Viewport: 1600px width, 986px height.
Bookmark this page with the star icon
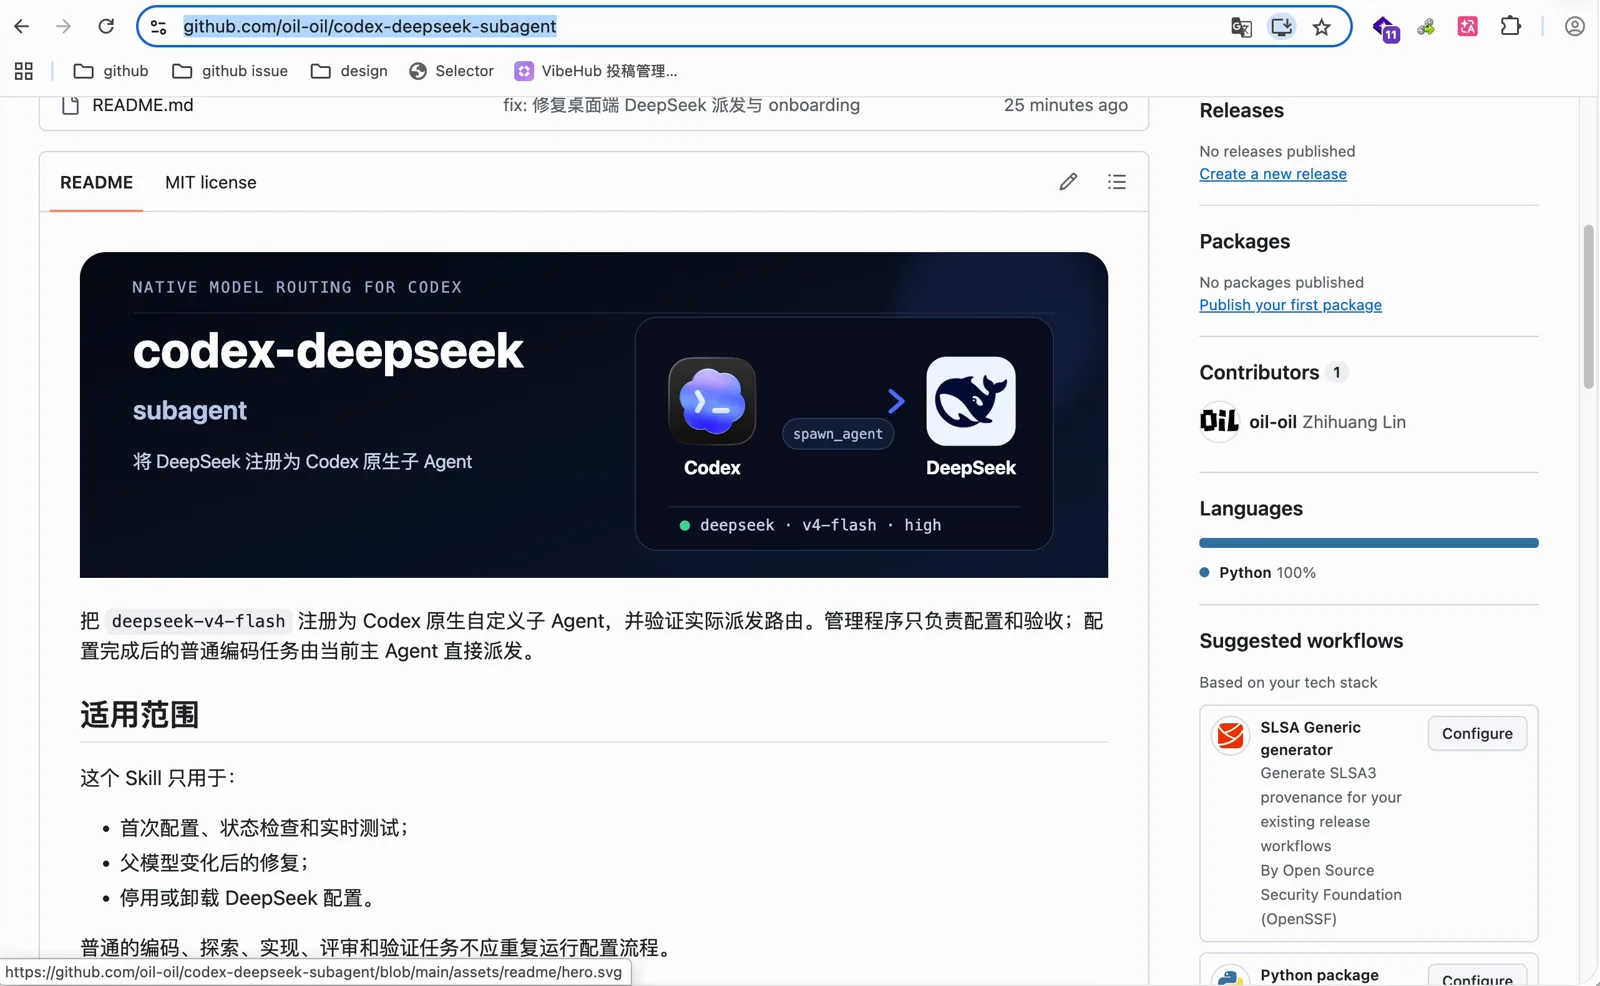1322,27
